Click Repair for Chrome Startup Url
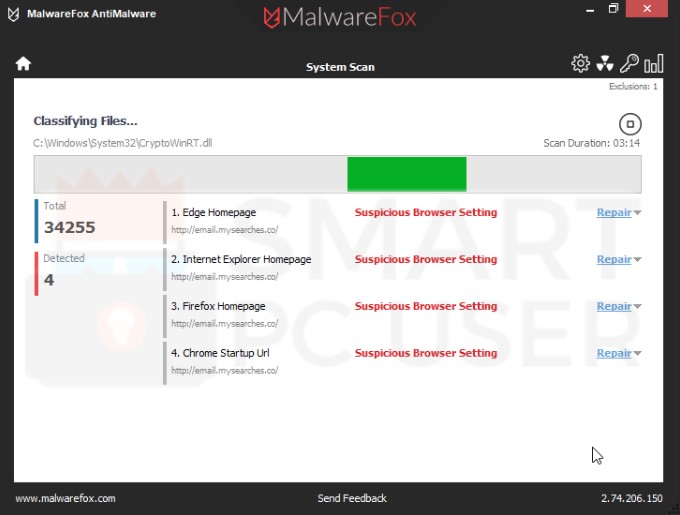The image size is (680, 515). coord(614,353)
